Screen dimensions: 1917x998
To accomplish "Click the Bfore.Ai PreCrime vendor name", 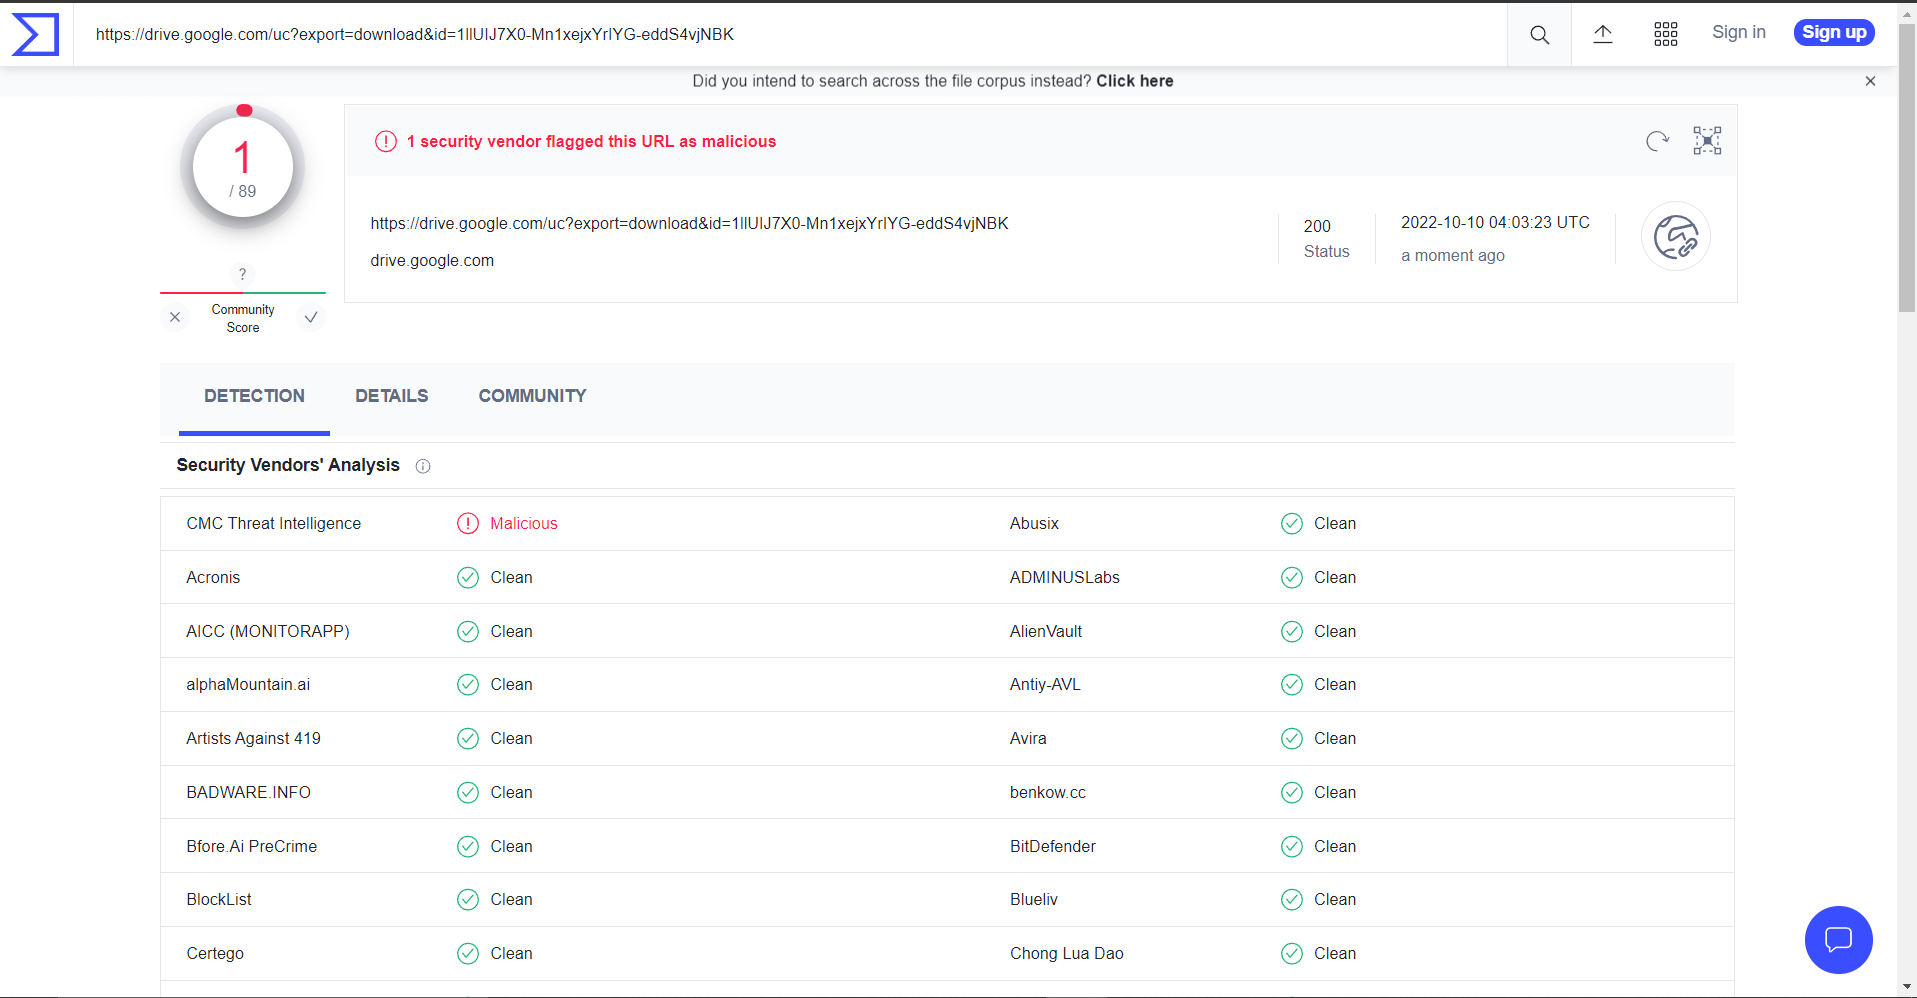I will pos(252,847).
